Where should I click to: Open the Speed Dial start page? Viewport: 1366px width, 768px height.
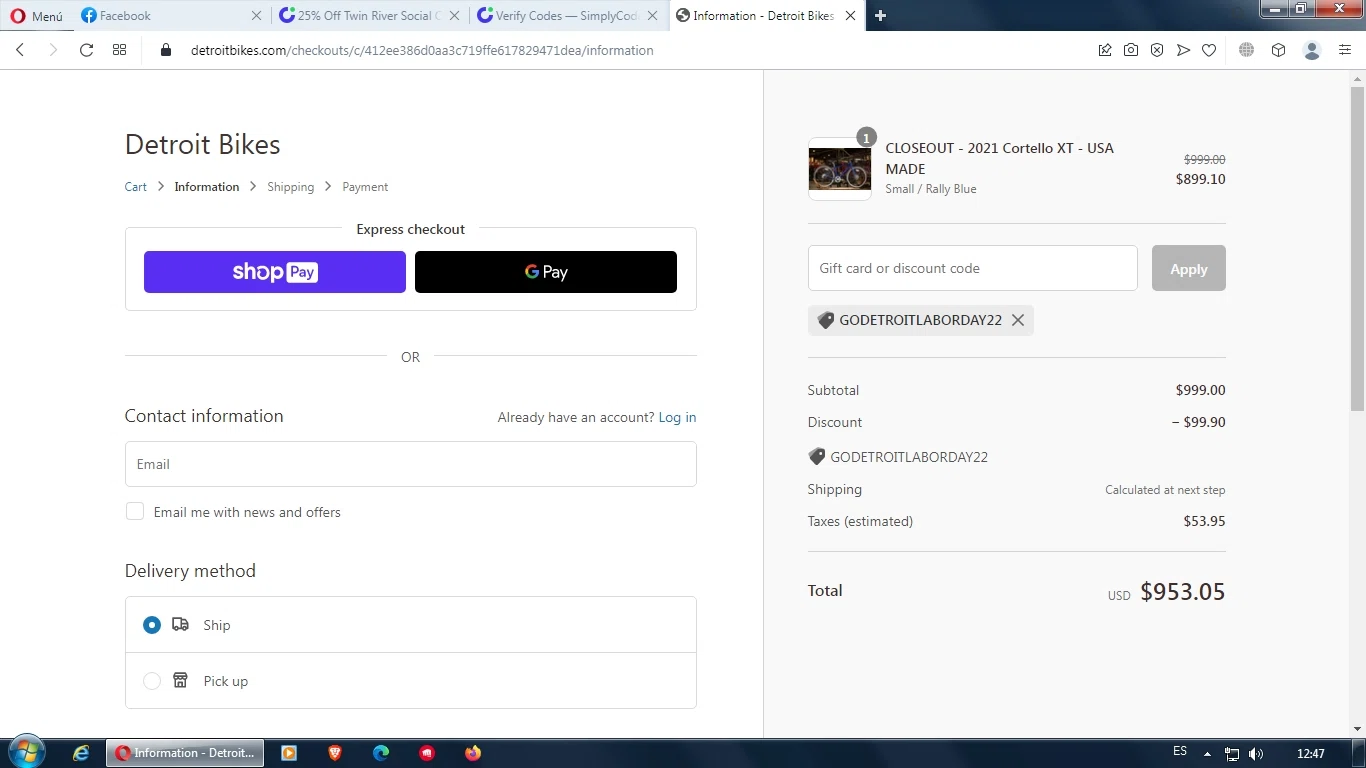(120, 50)
